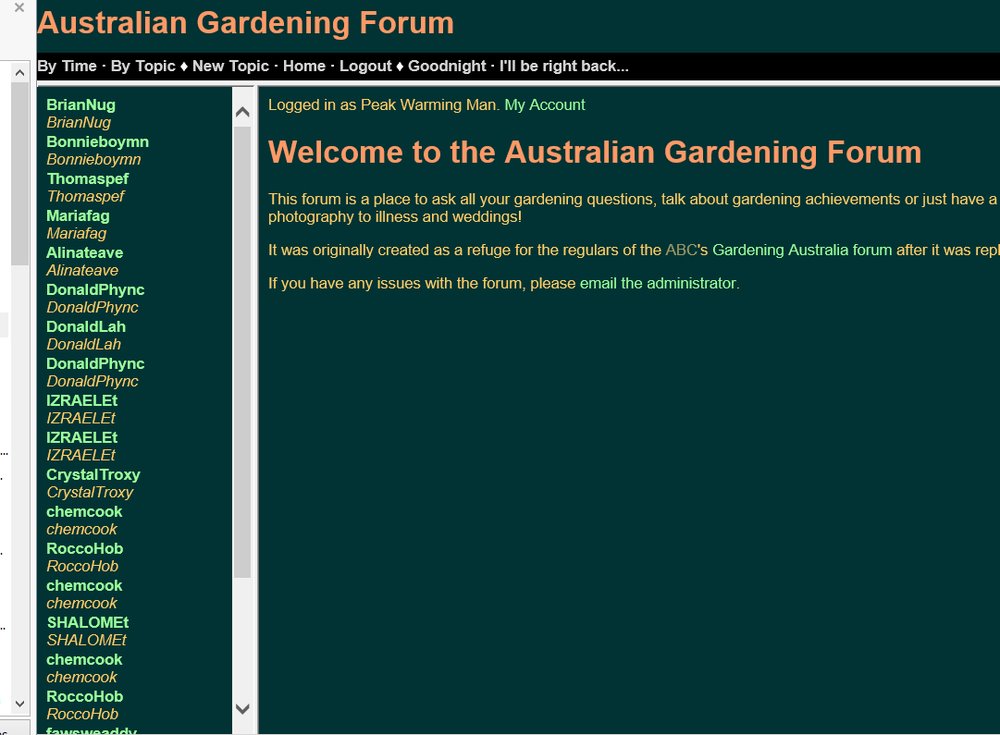Image resolution: width=1000 pixels, height=735 pixels.
Task: Click the Australian Gardening Forum header title
Action: [245, 23]
